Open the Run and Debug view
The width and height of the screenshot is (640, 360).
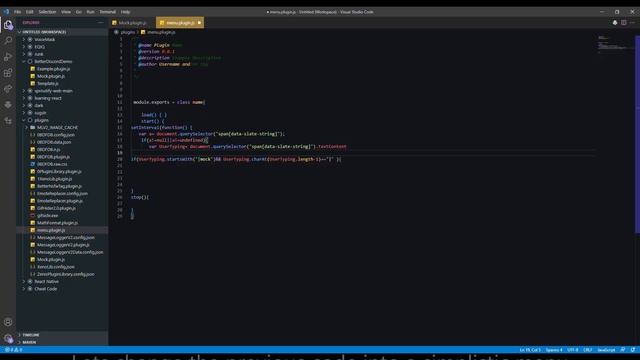point(8,57)
